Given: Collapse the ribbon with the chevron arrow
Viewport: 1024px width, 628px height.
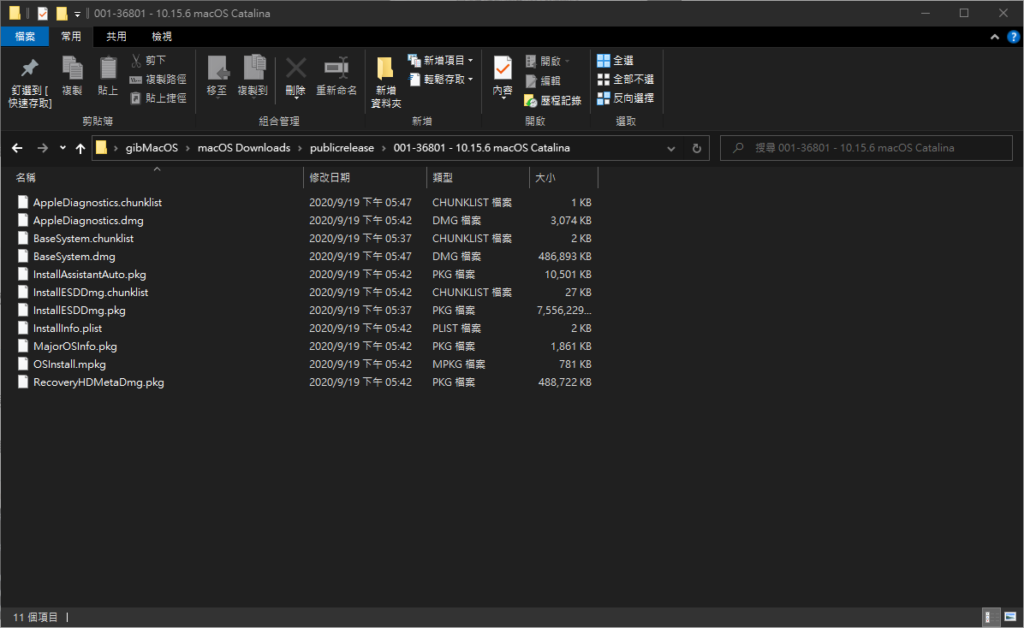Looking at the screenshot, I should pyautogui.click(x=995, y=37).
